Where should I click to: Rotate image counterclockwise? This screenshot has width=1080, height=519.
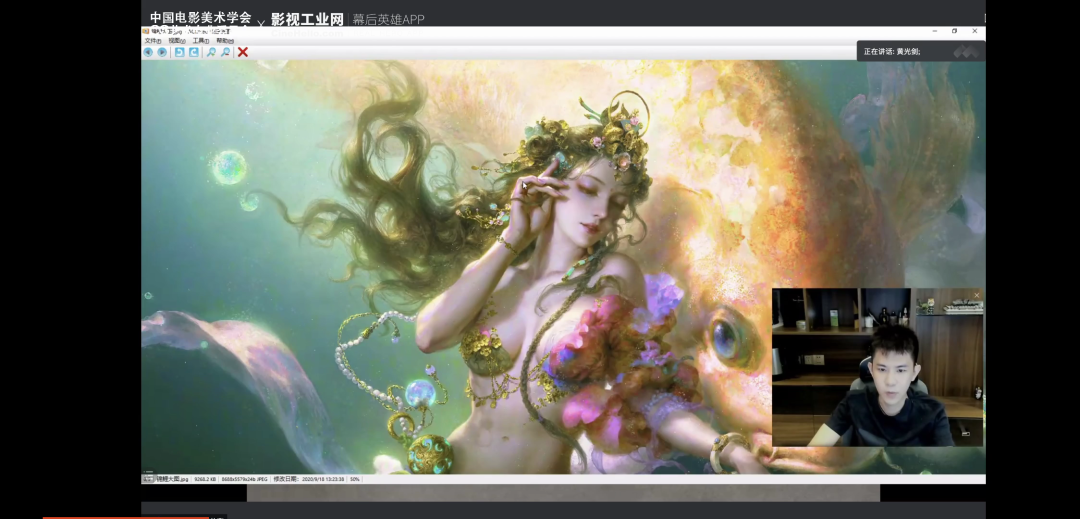(x=179, y=52)
